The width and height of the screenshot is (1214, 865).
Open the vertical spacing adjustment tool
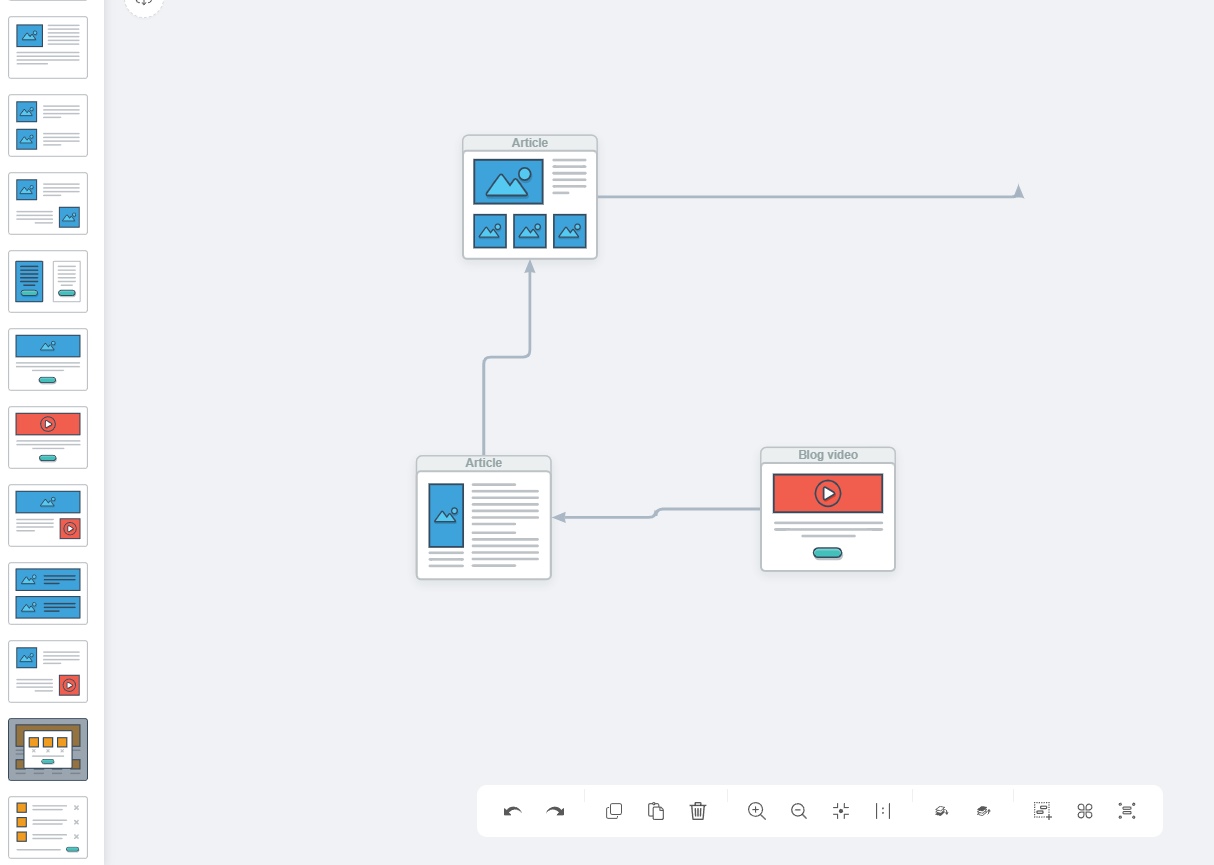(x=884, y=811)
